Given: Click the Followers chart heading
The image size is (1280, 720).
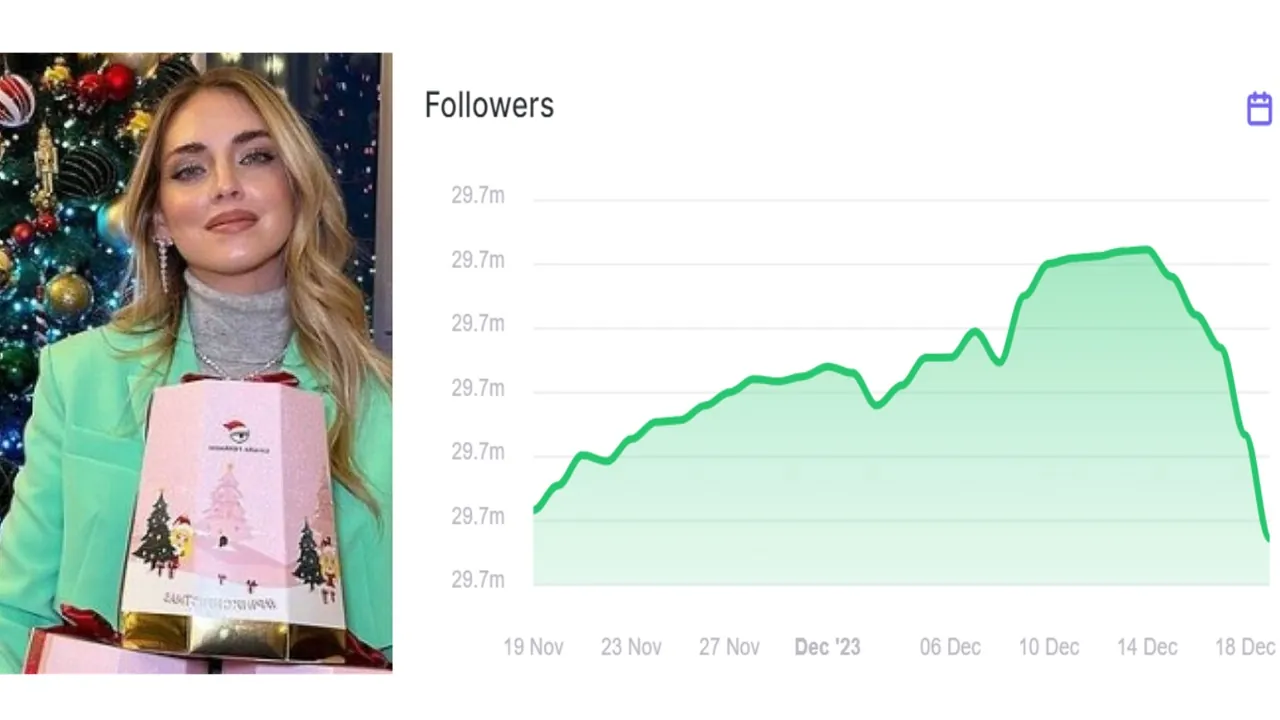Looking at the screenshot, I should pos(489,105).
